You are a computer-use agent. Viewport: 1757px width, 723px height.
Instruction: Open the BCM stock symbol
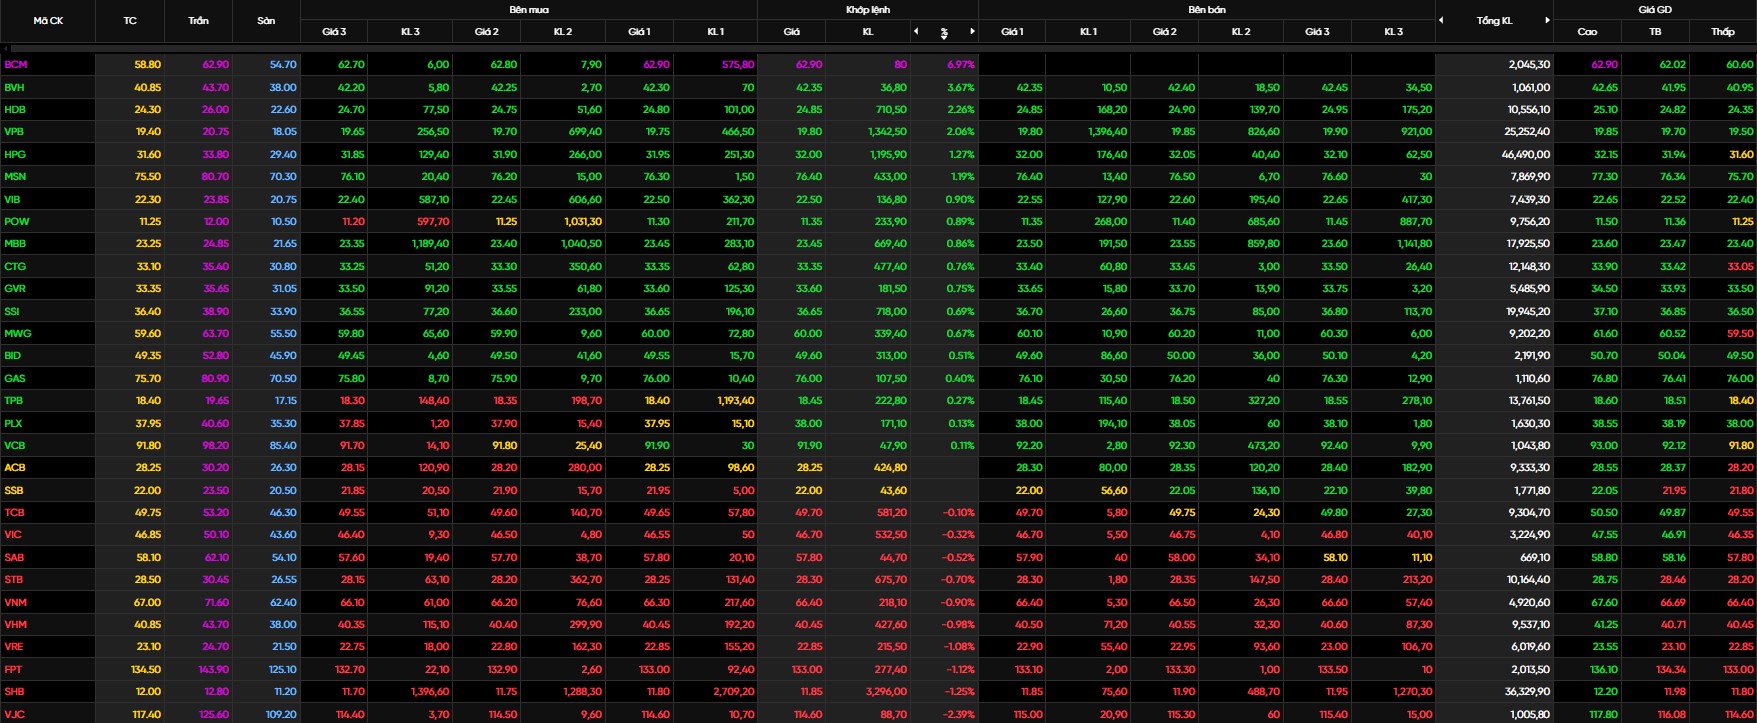pos(16,64)
